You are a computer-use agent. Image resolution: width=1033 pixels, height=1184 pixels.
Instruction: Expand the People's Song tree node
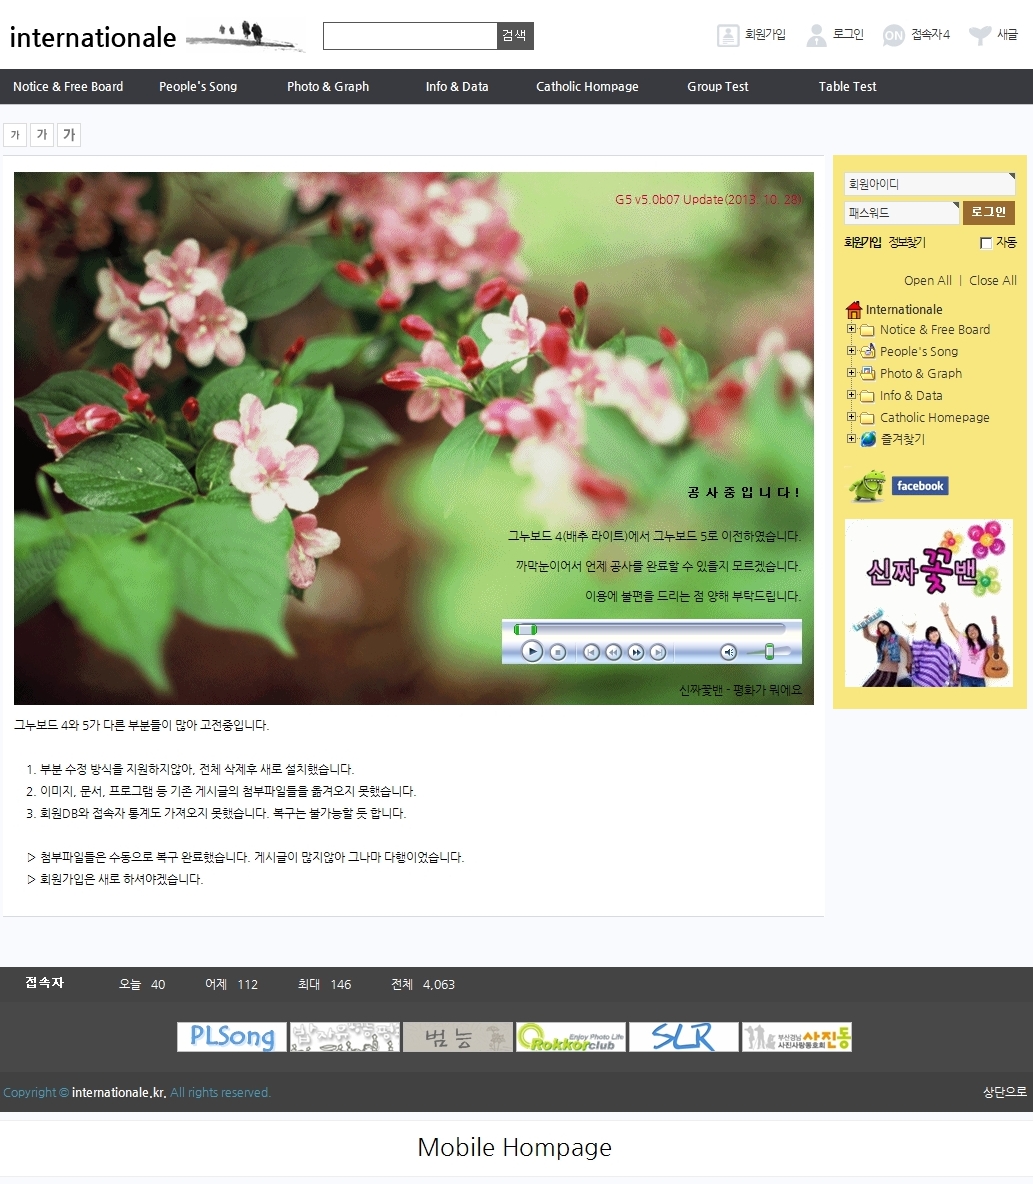852,351
